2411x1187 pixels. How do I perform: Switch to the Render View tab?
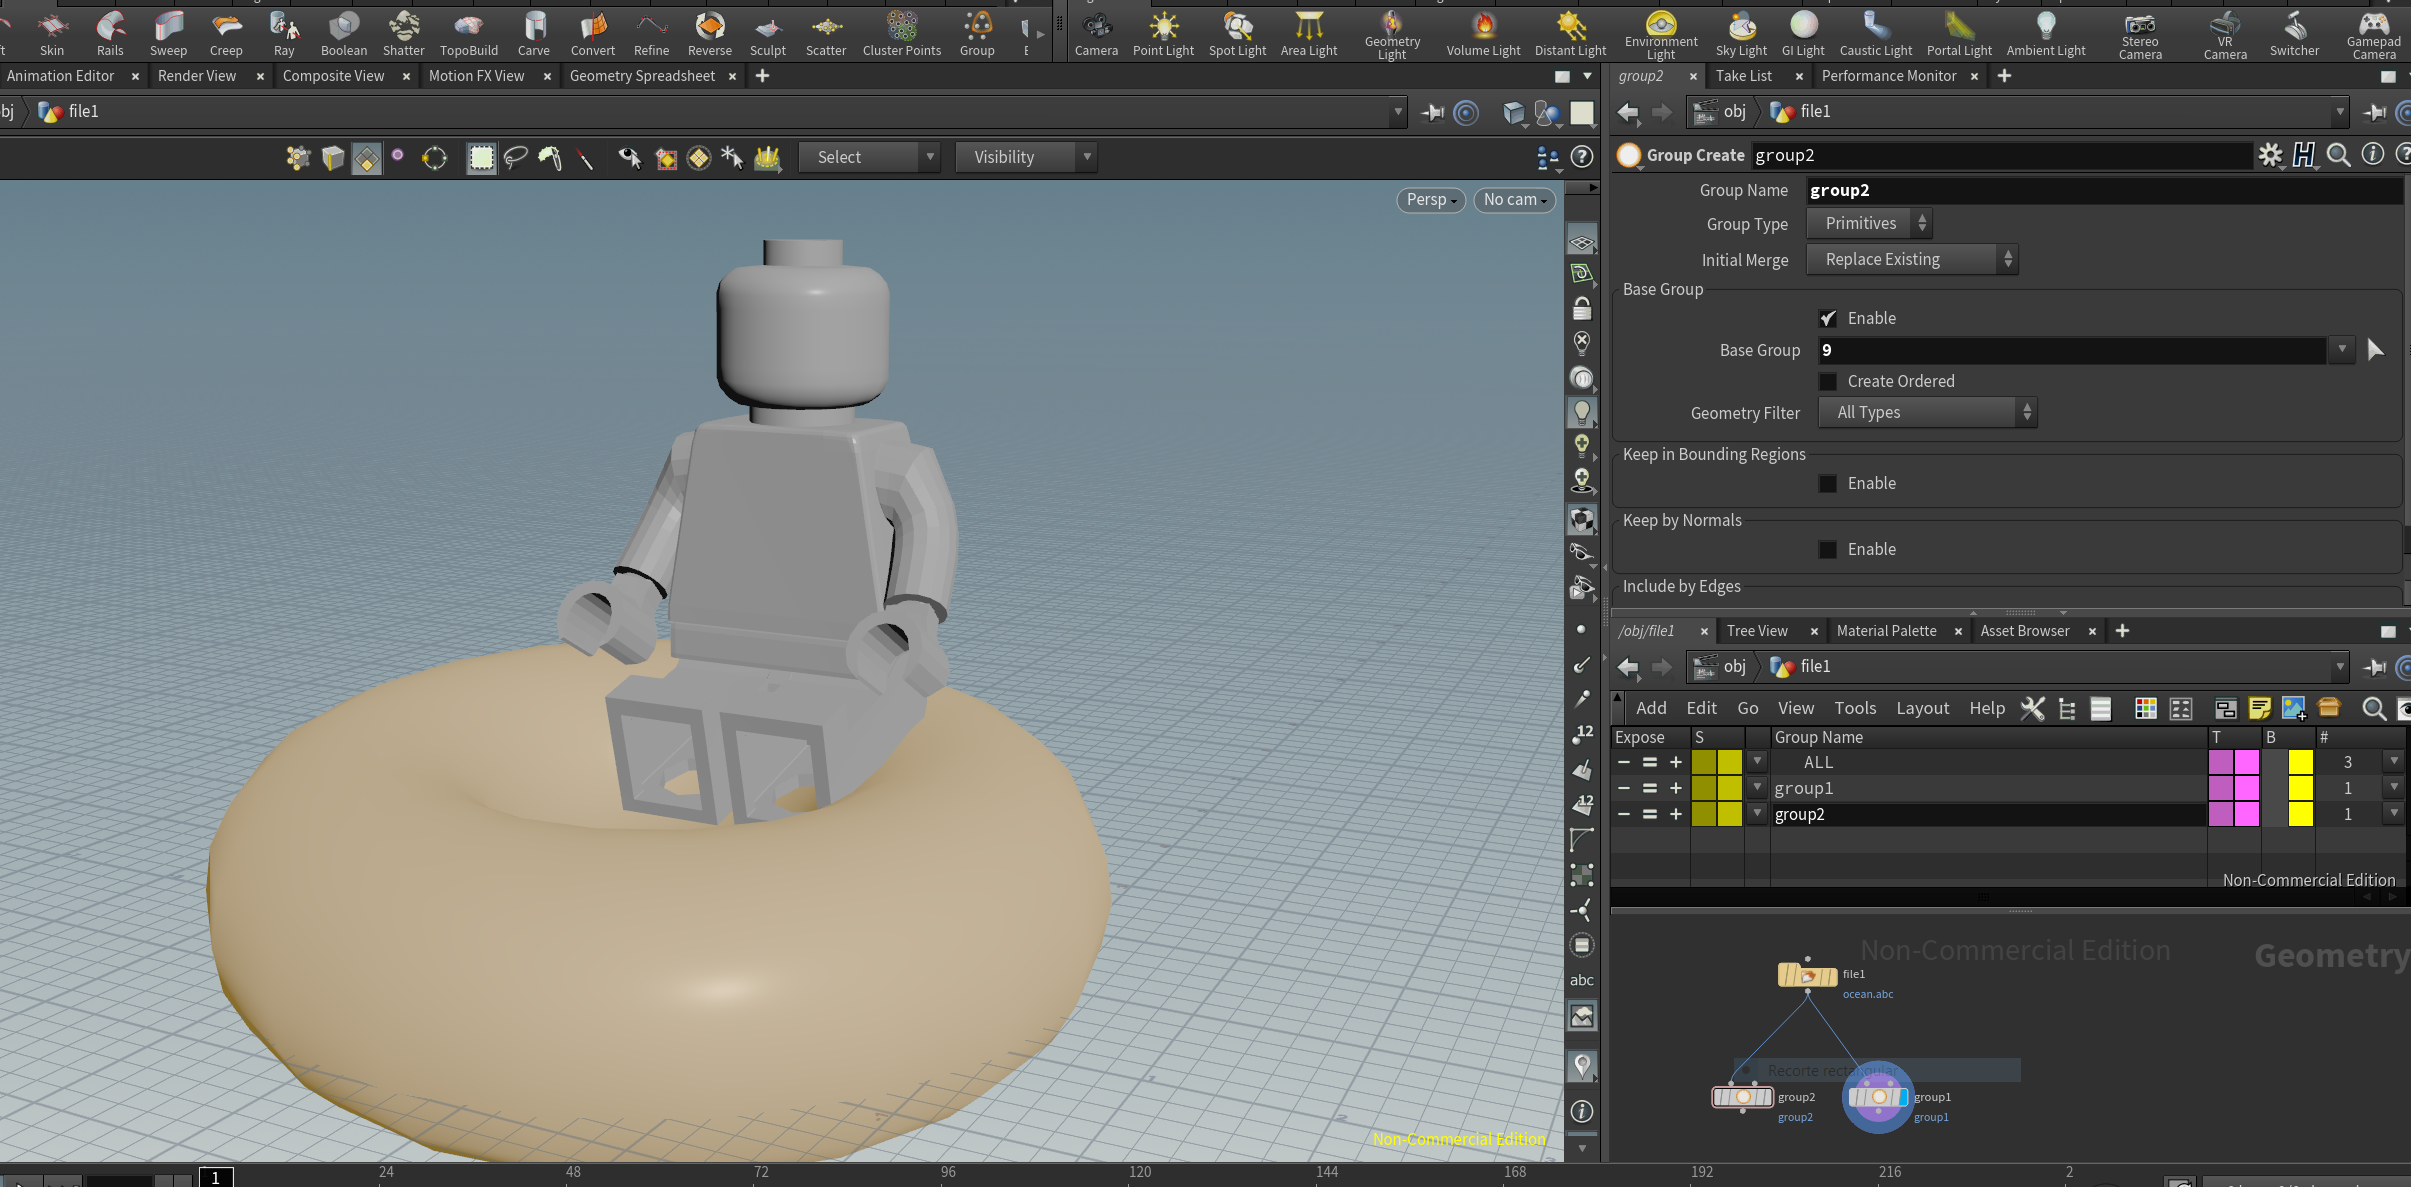[x=197, y=76]
